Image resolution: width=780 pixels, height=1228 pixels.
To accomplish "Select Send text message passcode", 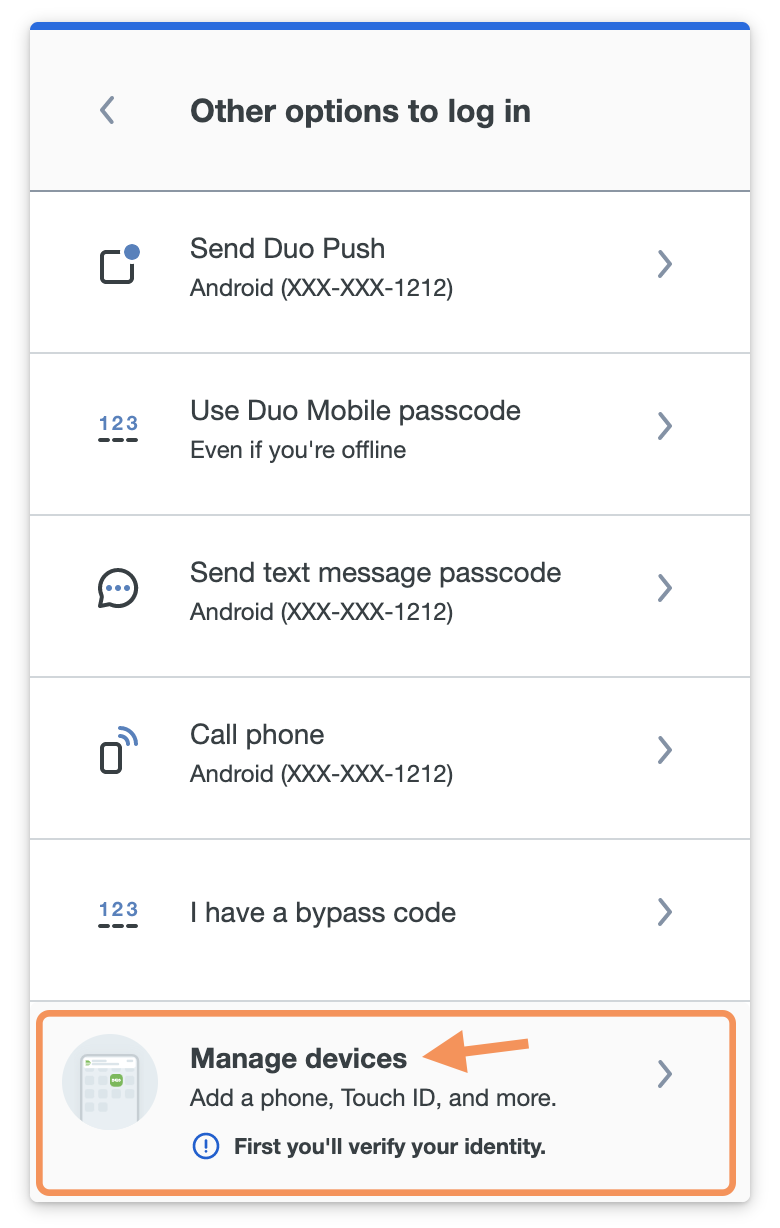I will (376, 572).
